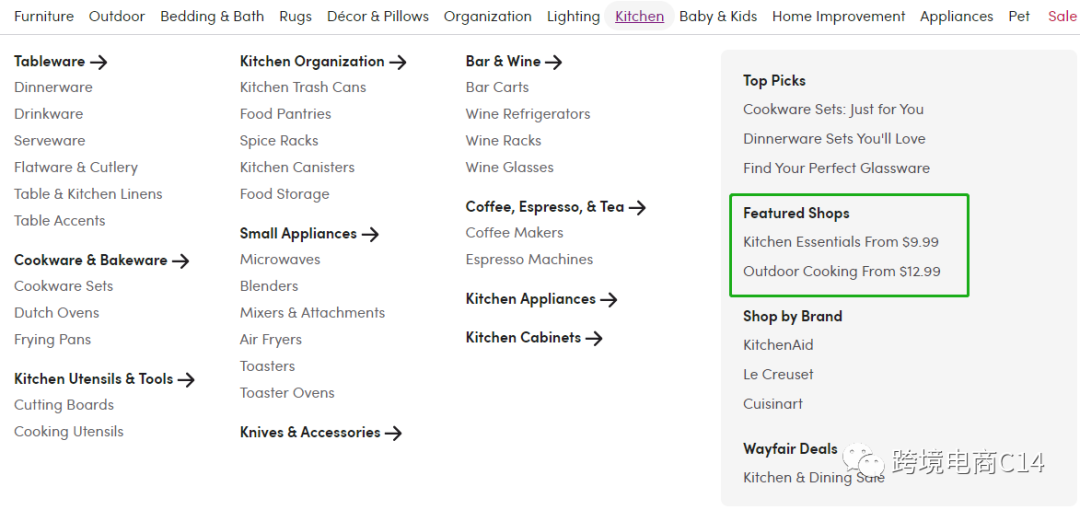Click the arrow next to Bar & Wine
Viewport: 1080px width, 510px height.
[x=554, y=62]
